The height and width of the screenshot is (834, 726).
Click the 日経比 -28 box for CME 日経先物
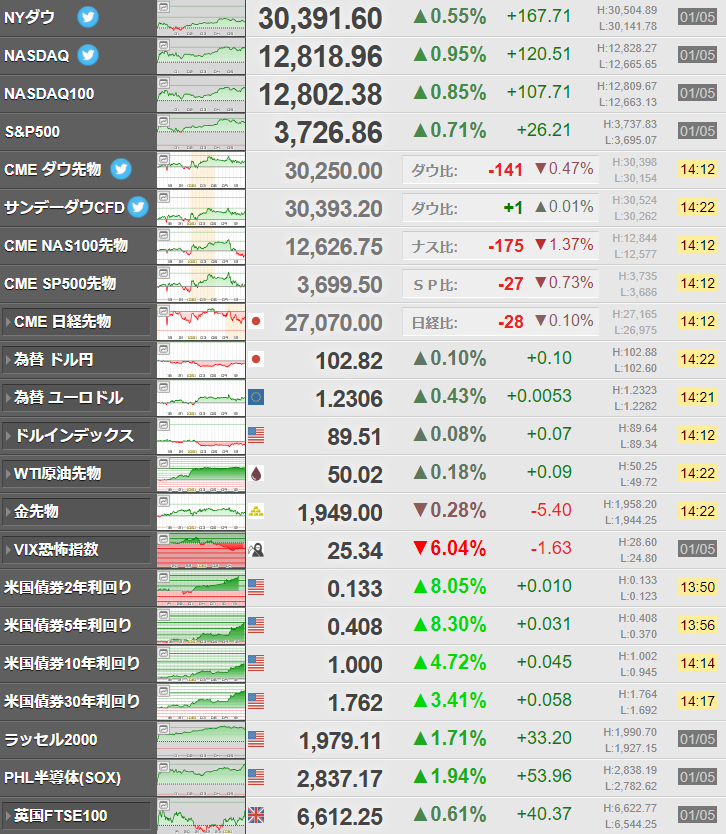click(x=500, y=322)
